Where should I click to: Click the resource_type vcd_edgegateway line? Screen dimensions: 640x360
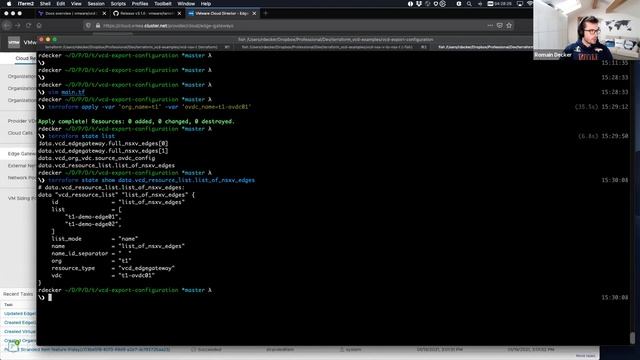(113, 269)
